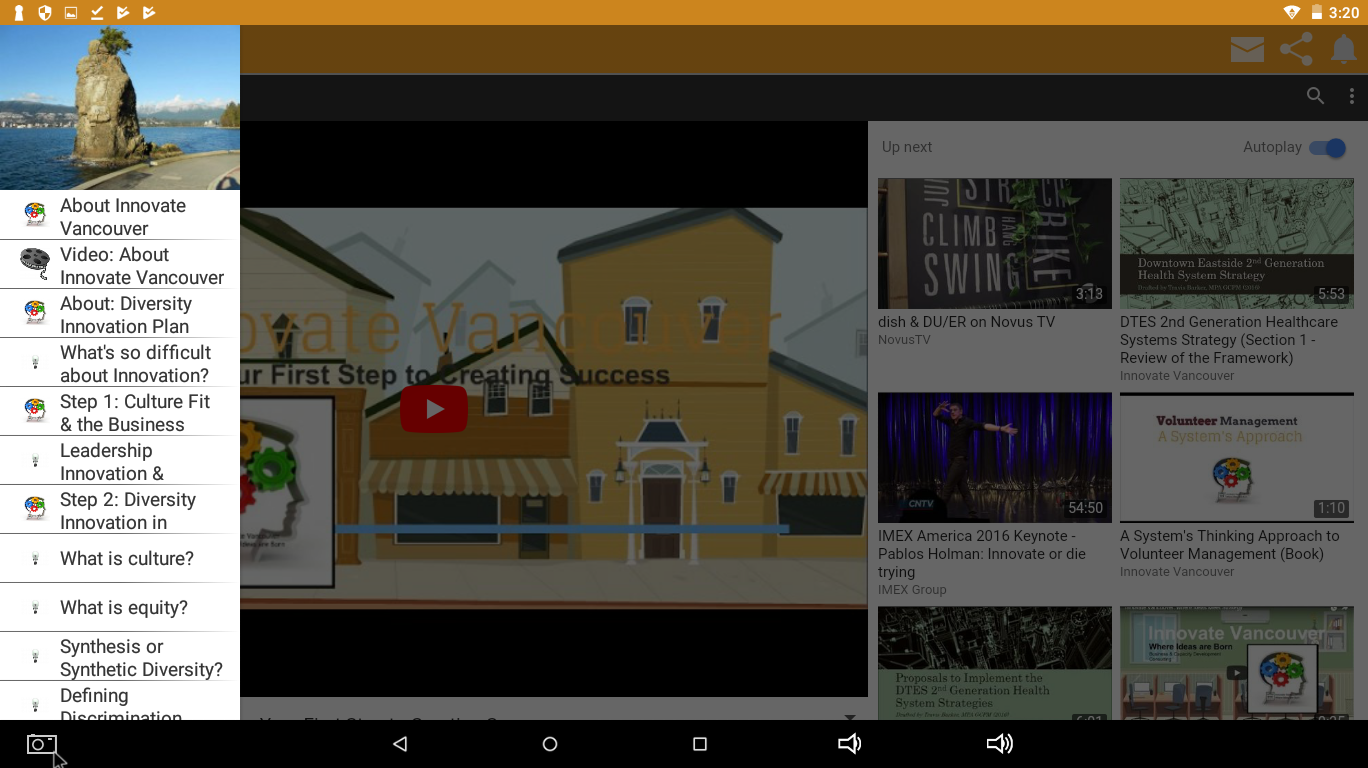Click film reel icon beside Video item
1368x768 pixels.
(35, 264)
